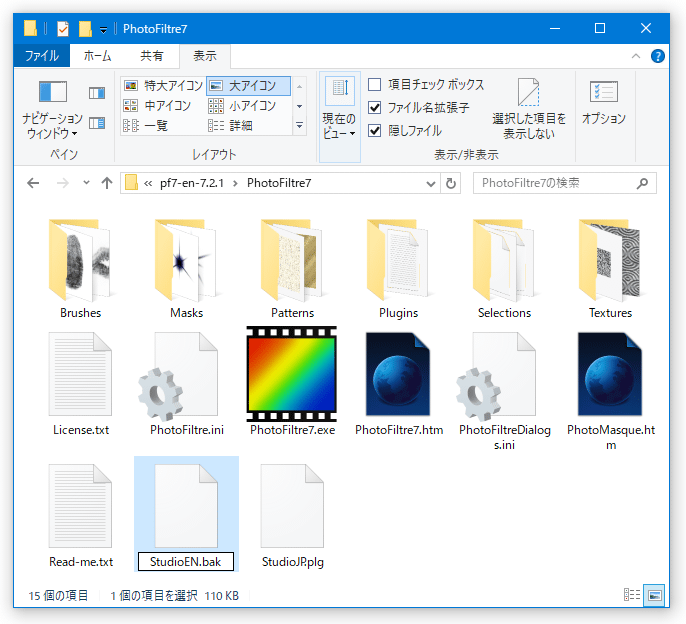Open the Options (オプション) icon
Image resolution: width=686 pixels, height=624 pixels.
pos(604,92)
